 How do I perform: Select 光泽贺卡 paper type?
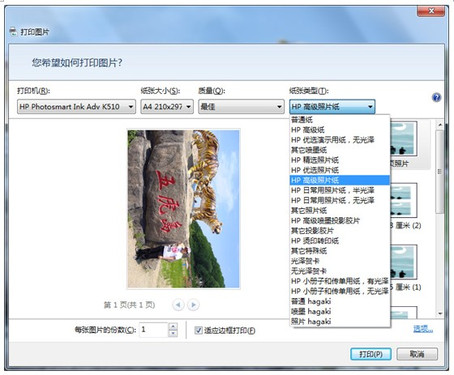340,261
